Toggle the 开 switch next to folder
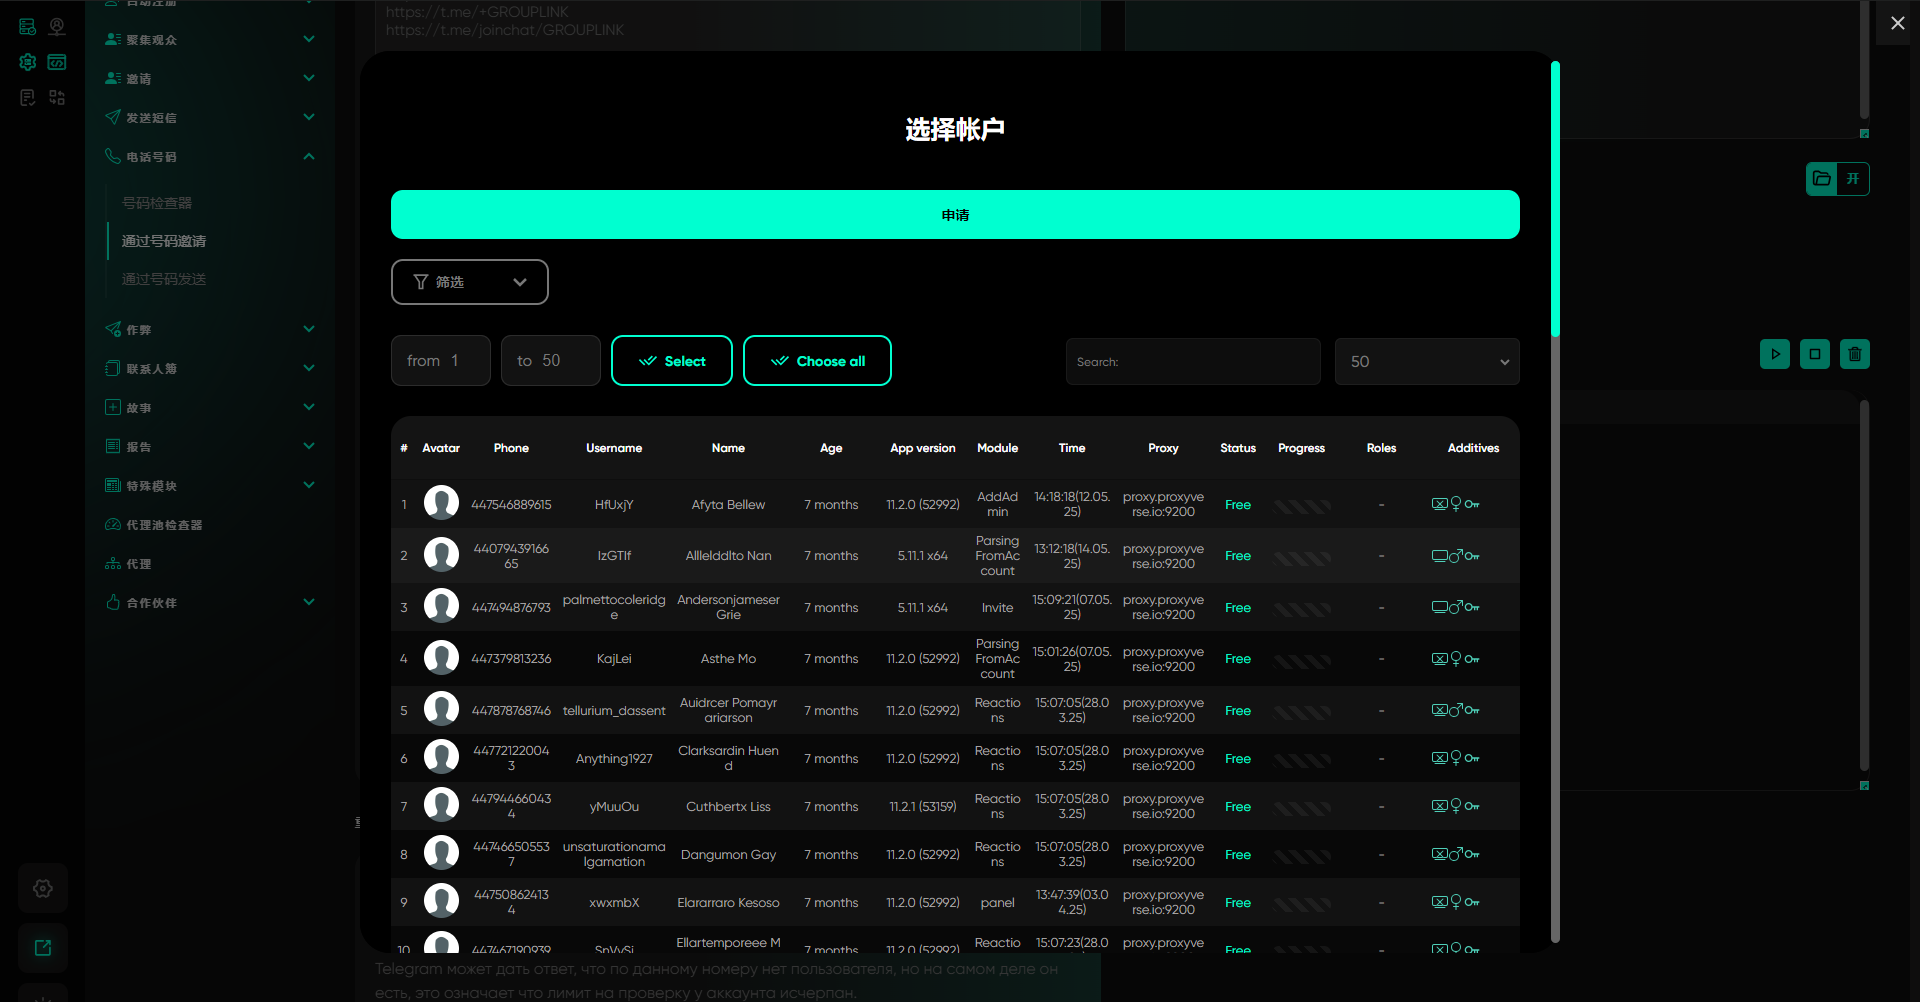This screenshot has height=1002, width=1920. 1853,179
